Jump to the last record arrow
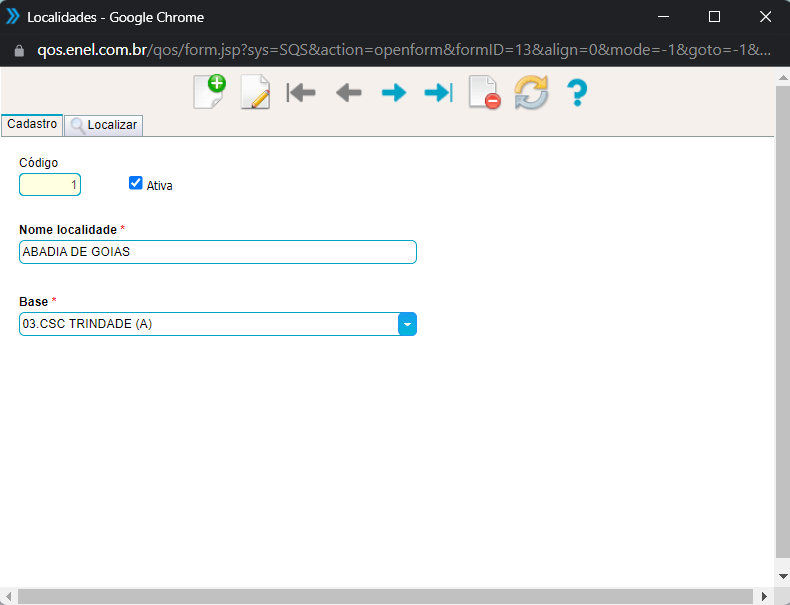The width and height of the screenshot is (790, 605). pyautogui.click(x=439, y=93)
